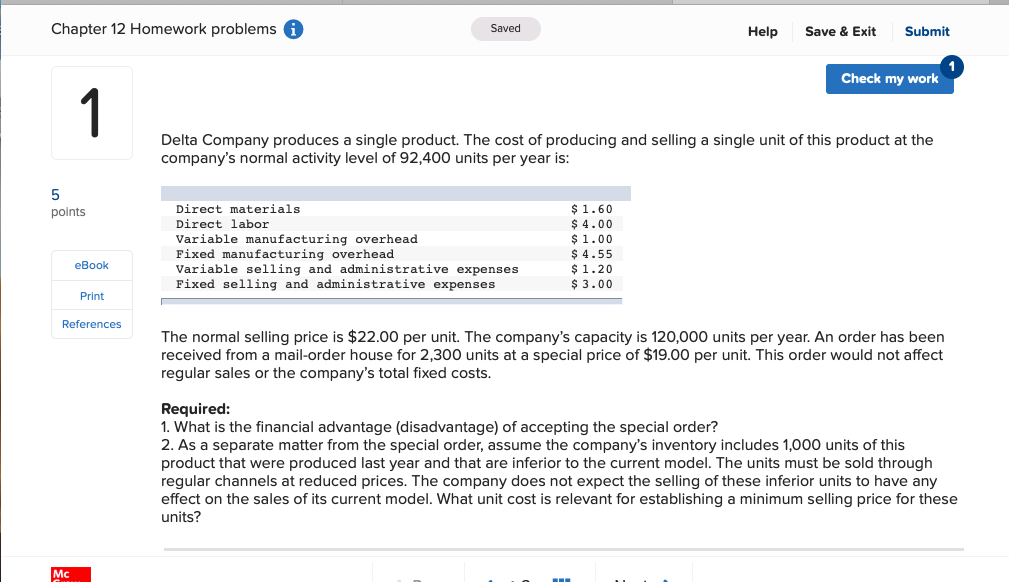Click the Prev arrow icon
Viewport: 1009px width, 582px height.
tap(398, 577)
